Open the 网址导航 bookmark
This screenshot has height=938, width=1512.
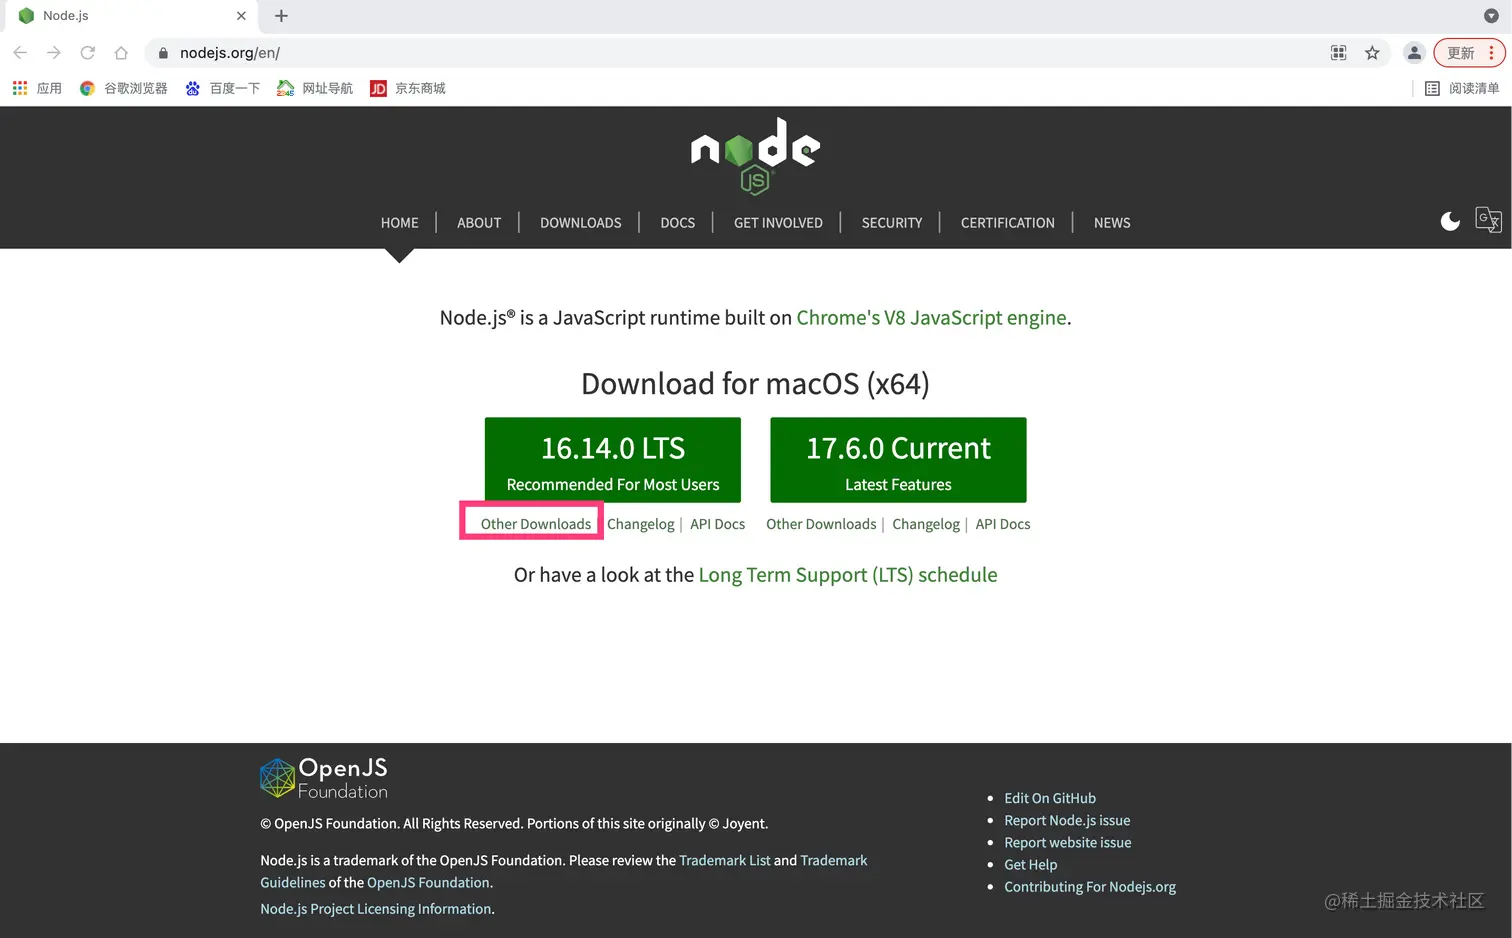pos(315,89)
